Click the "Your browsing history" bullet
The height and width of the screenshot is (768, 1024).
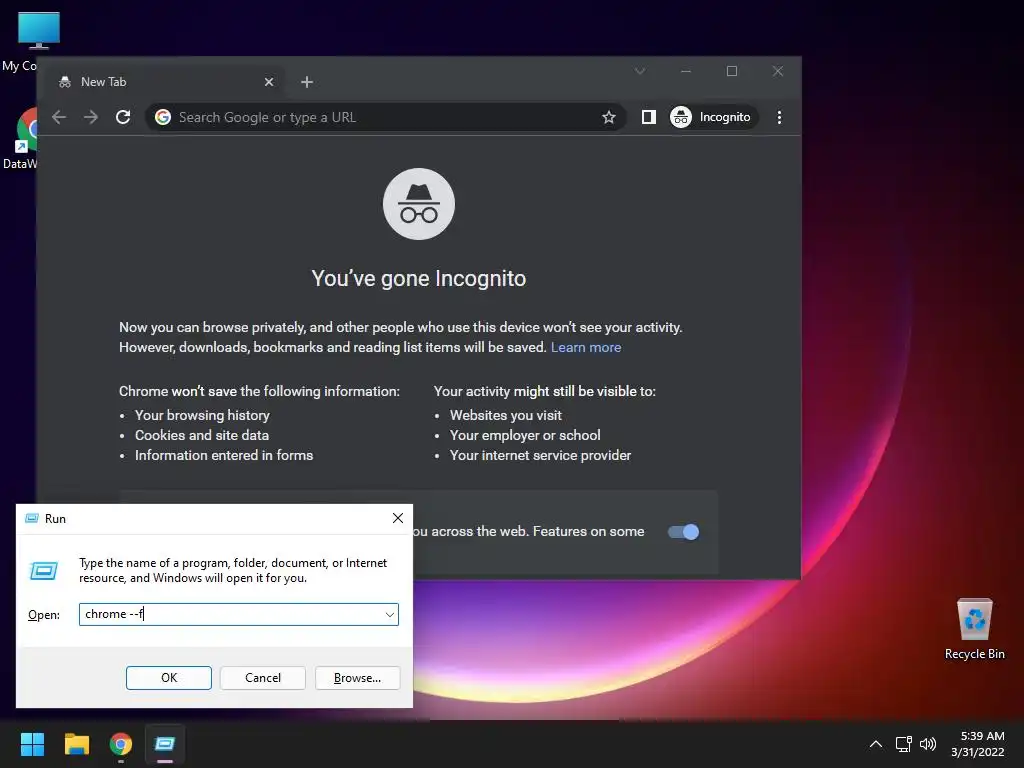point(202,415)
